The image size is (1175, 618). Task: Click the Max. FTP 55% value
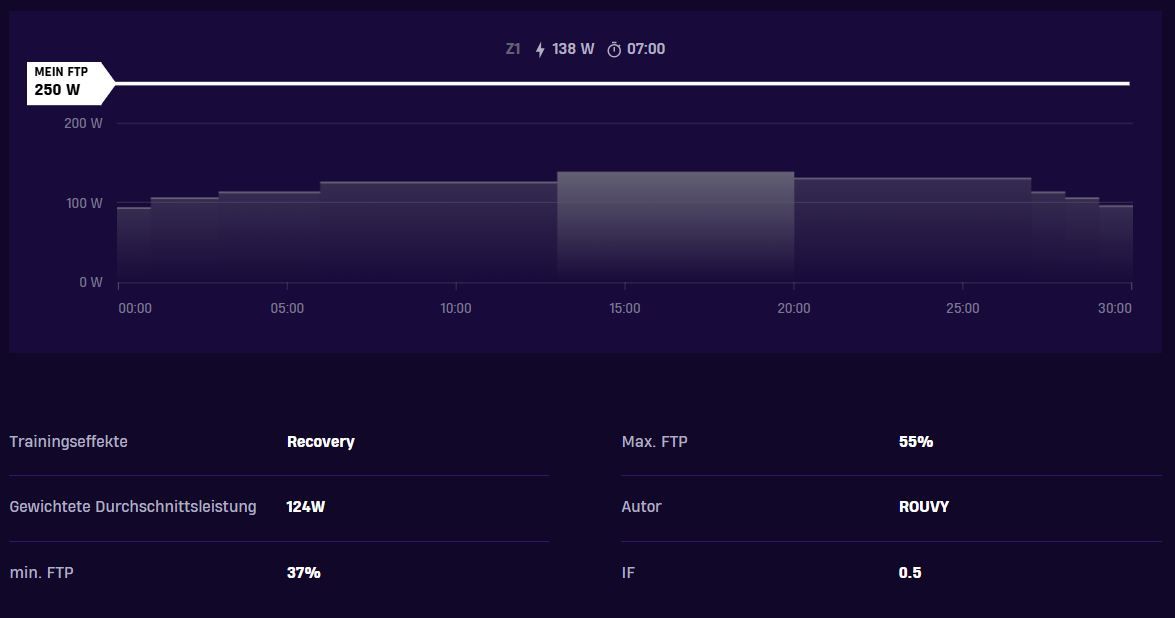916,442
